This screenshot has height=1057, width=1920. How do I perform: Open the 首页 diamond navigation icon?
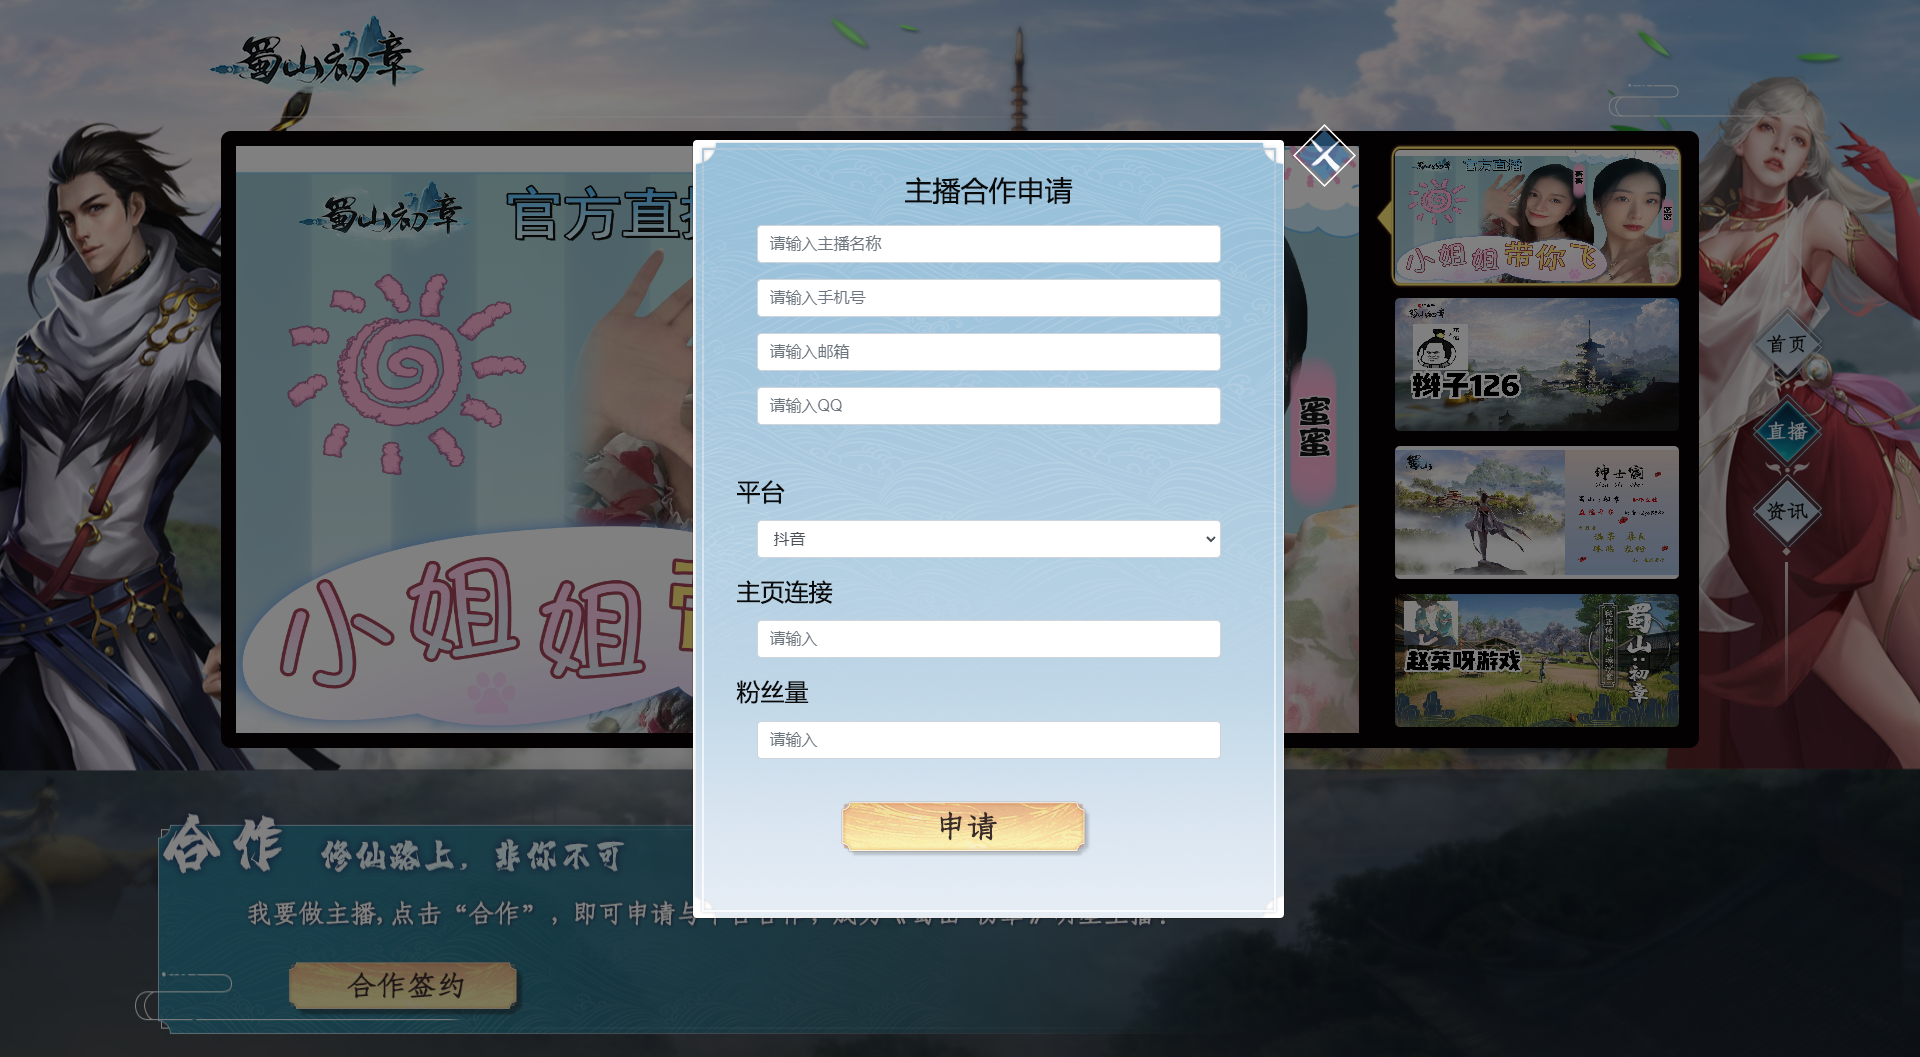coord(1787,344)
